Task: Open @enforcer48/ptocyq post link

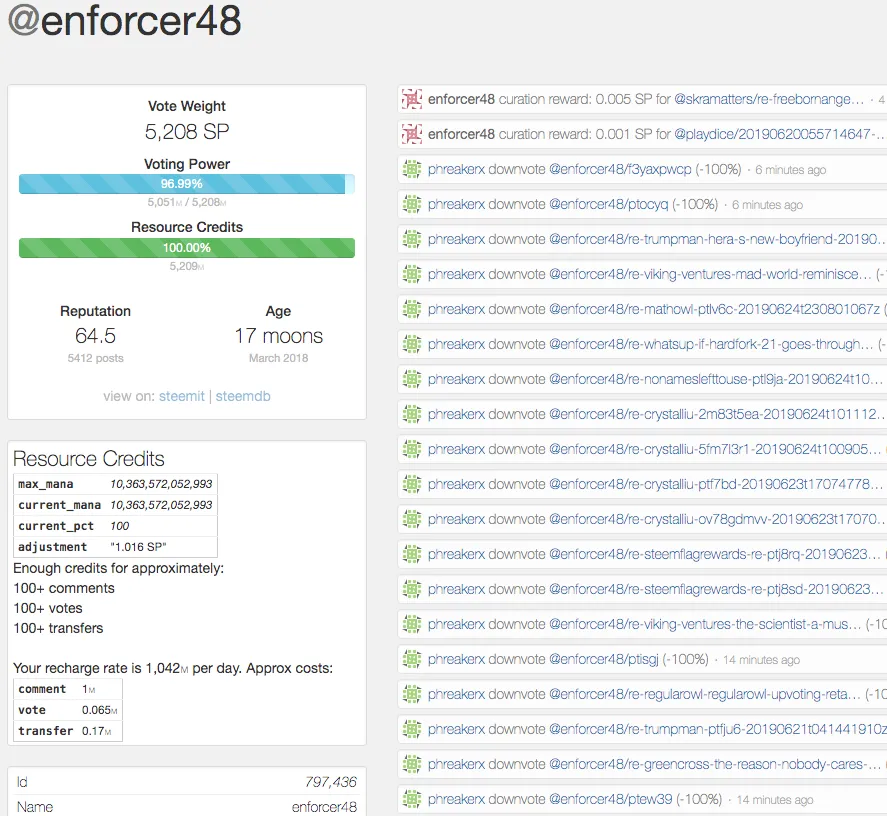Action: click(x=609, y=204)
